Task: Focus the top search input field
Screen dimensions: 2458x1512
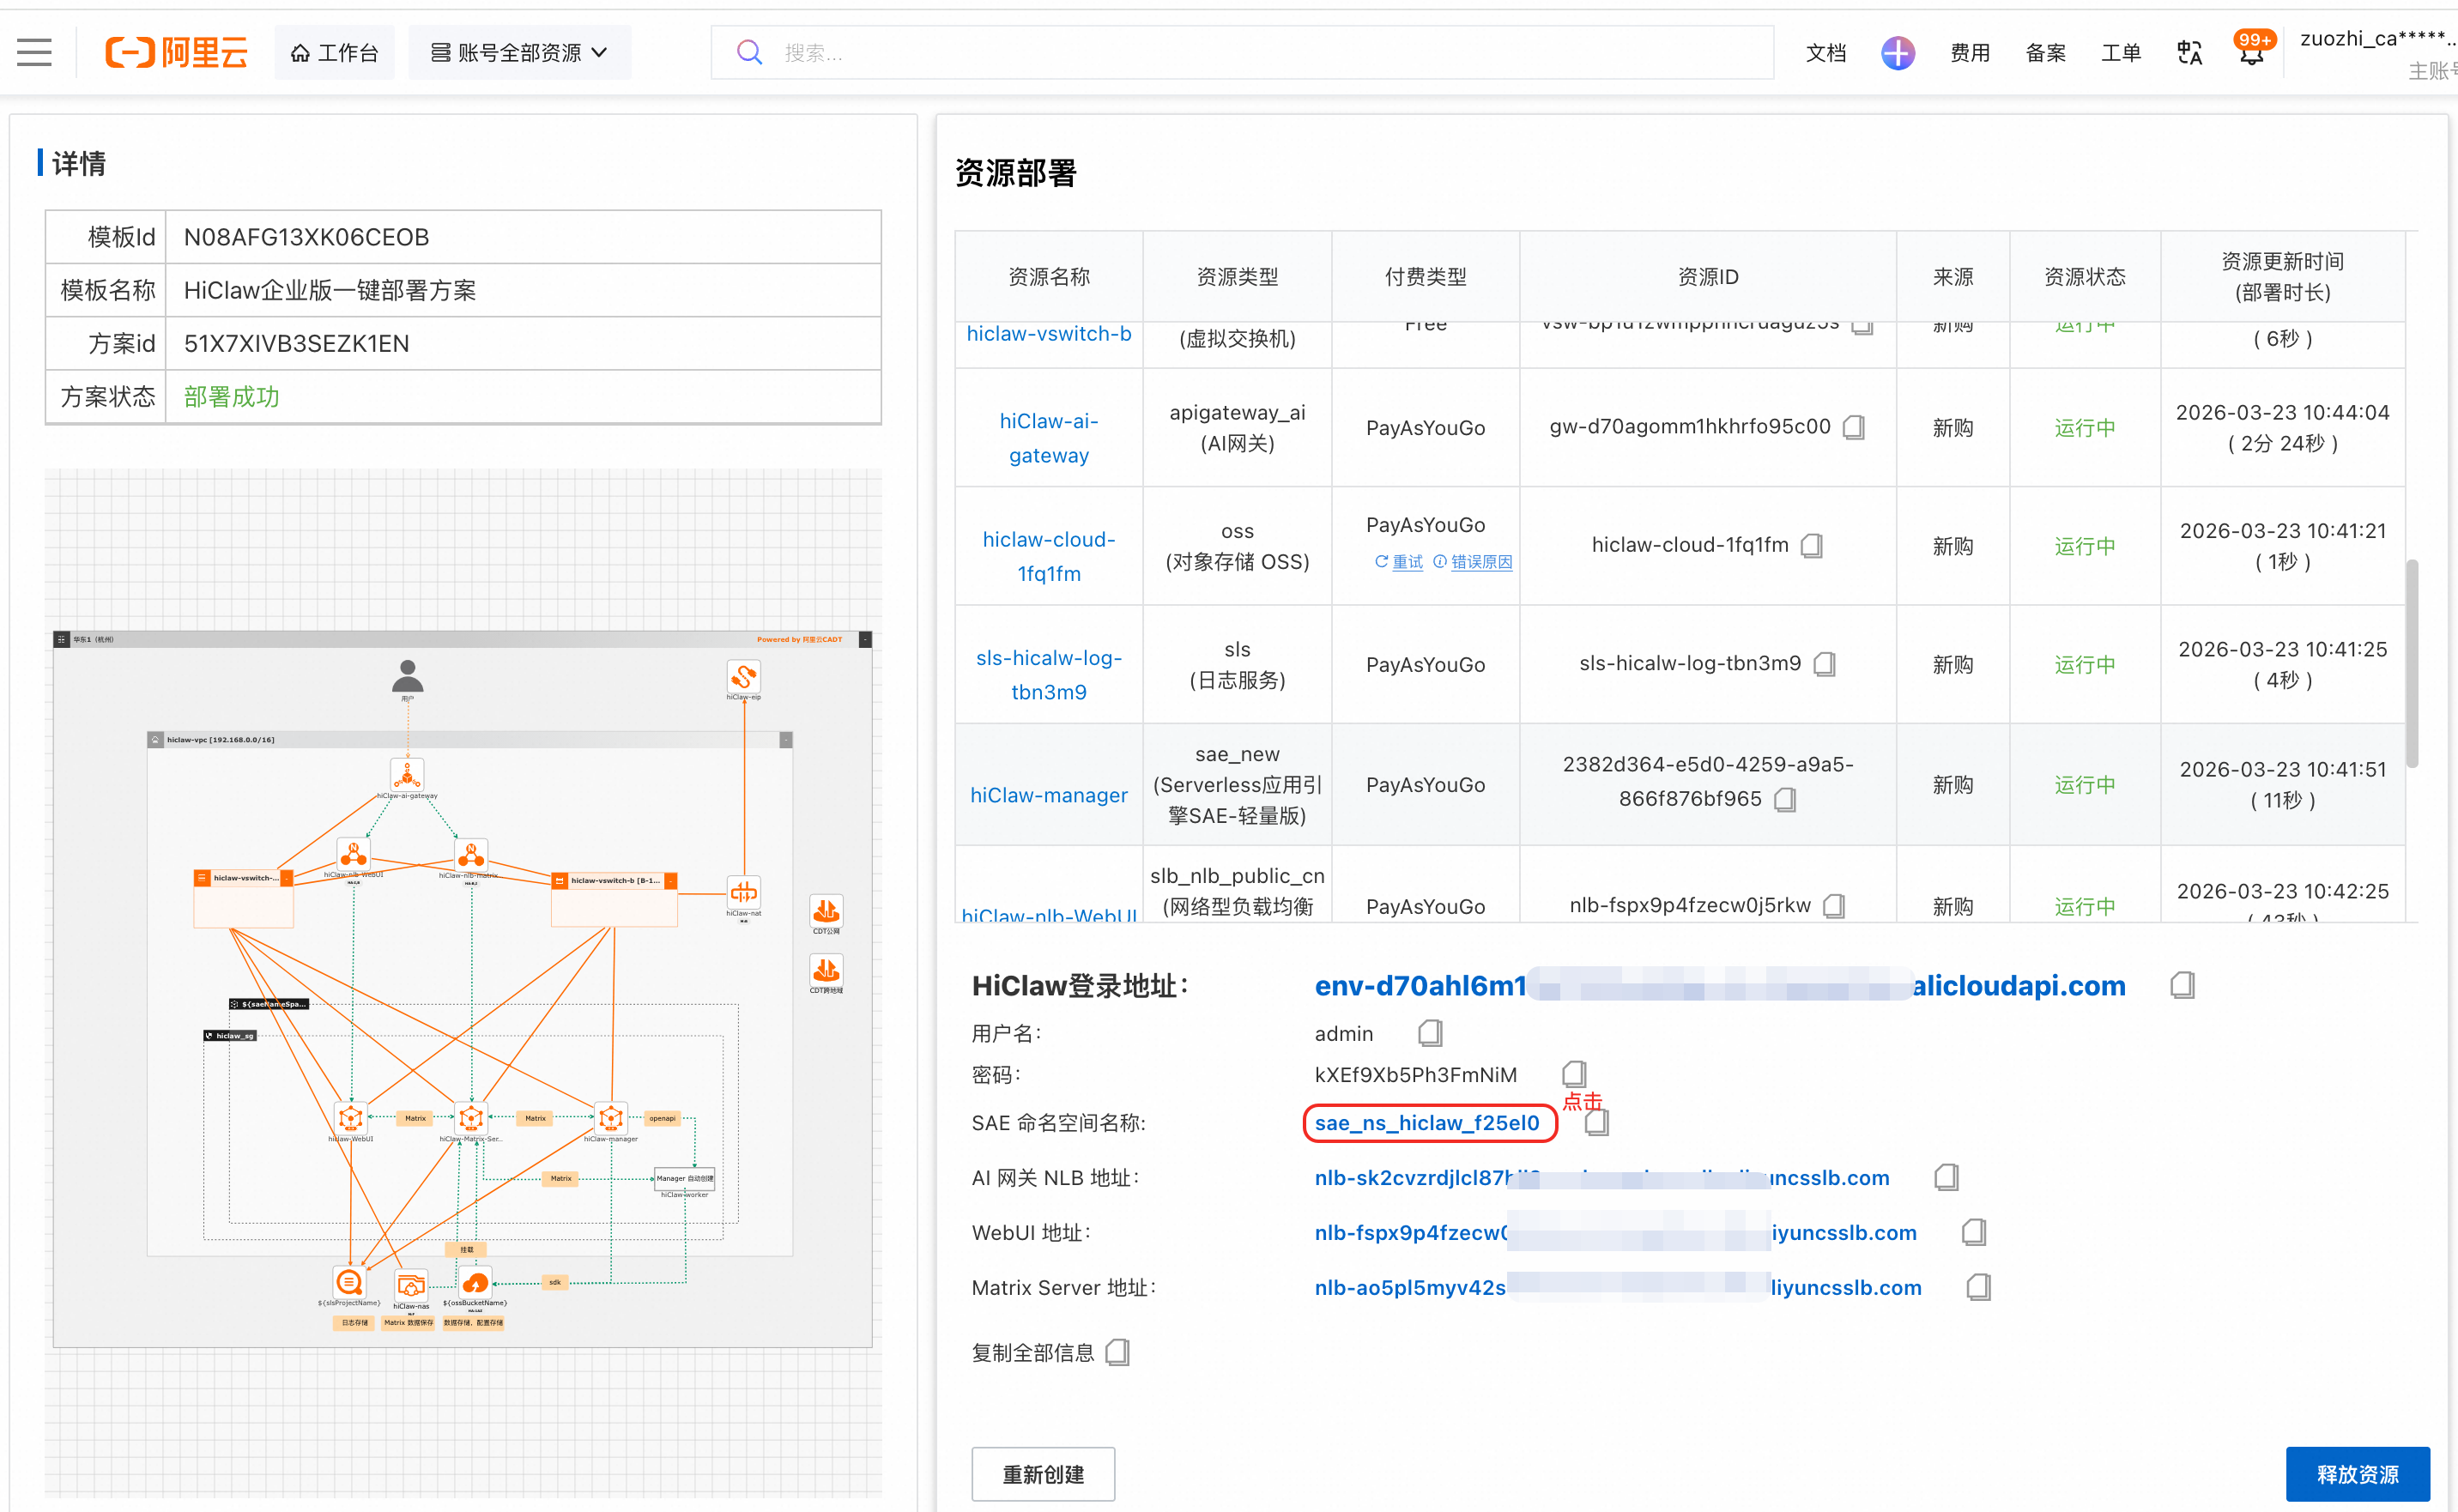Action: 1242,52
